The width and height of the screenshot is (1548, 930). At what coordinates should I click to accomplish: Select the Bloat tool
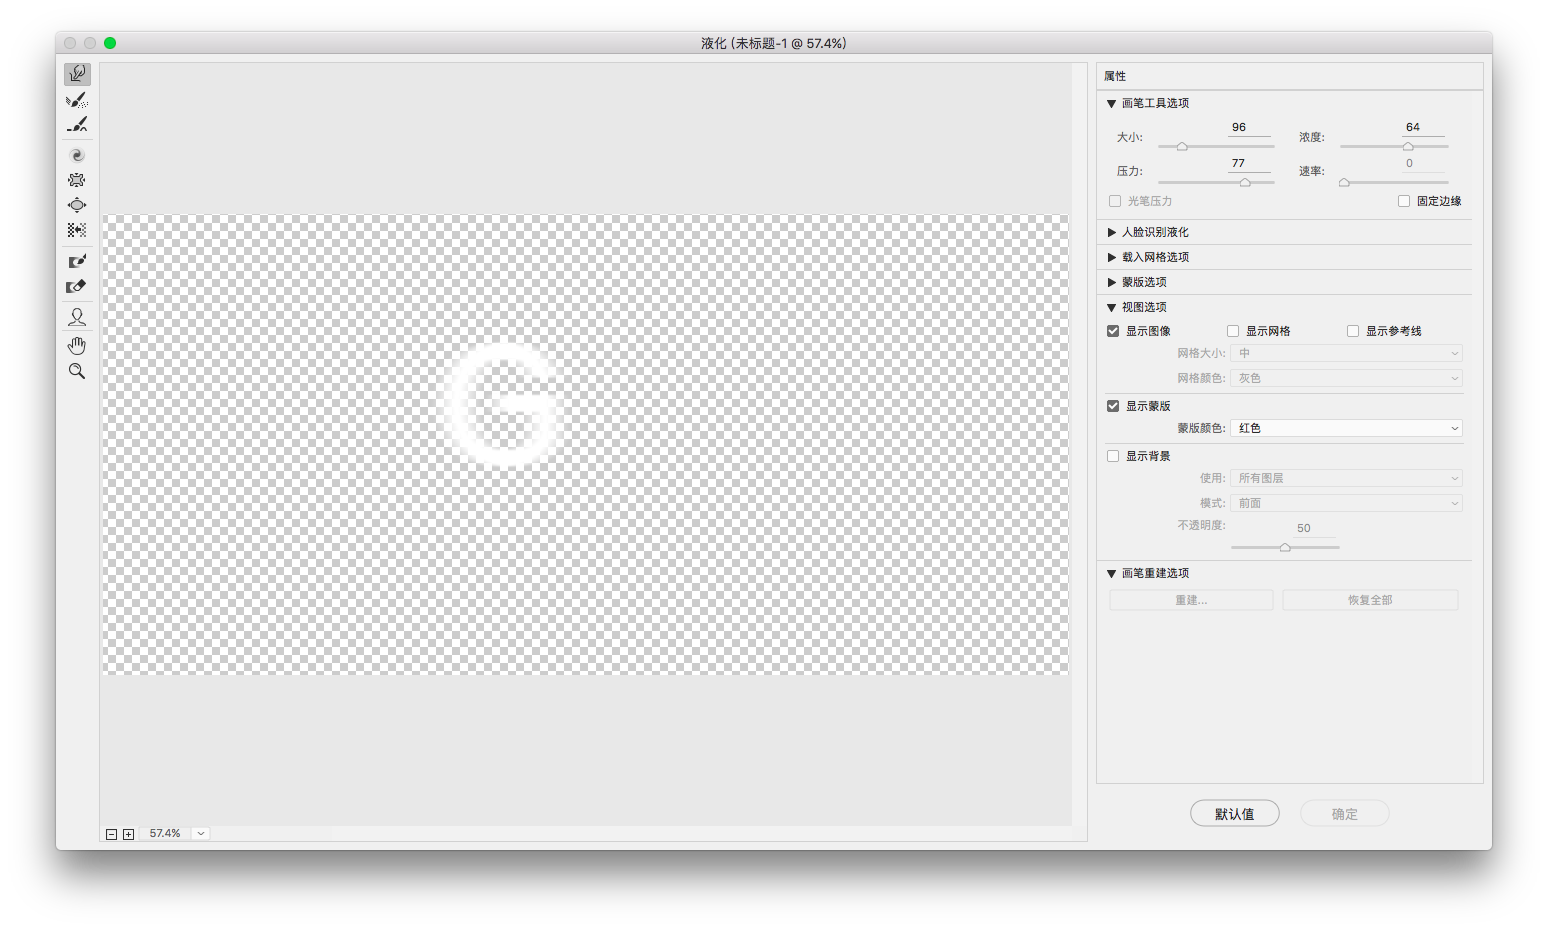(x=77, y=205)
